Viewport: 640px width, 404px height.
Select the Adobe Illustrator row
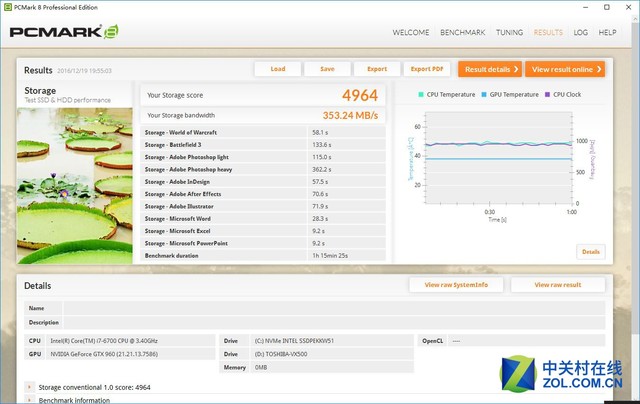pos(263,206)
